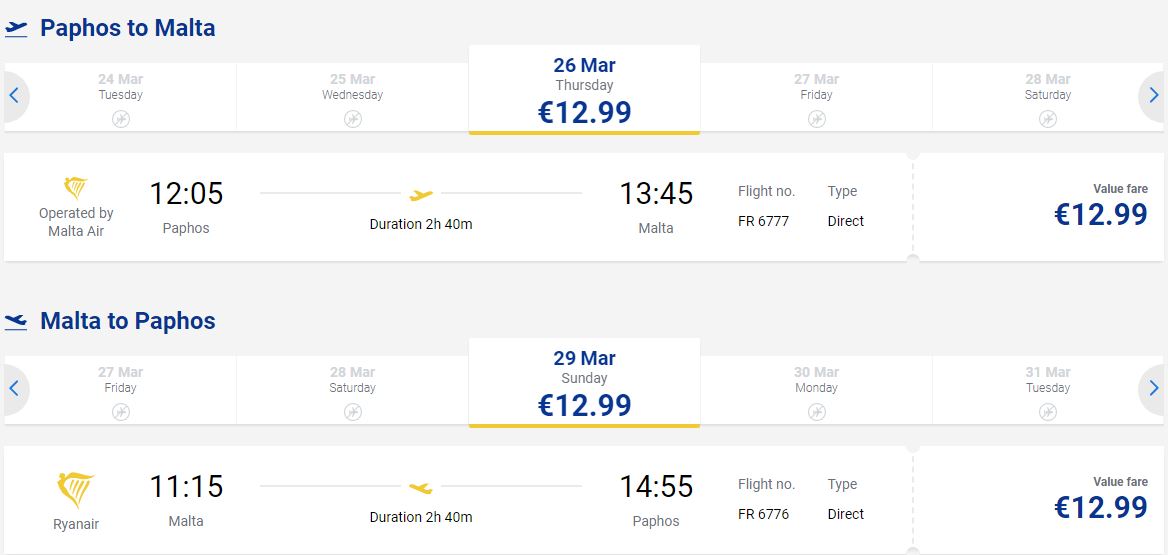Click the arriving plane icon beside Malta to Paphos
The image size is (1168, 555).
[16, 321]
